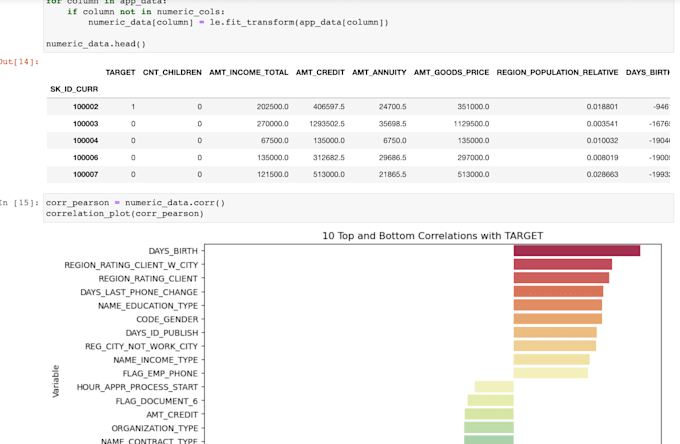Click the SK_ID_CURR index header
This screenshot has height=444, width=680.
tap(74, 90)
